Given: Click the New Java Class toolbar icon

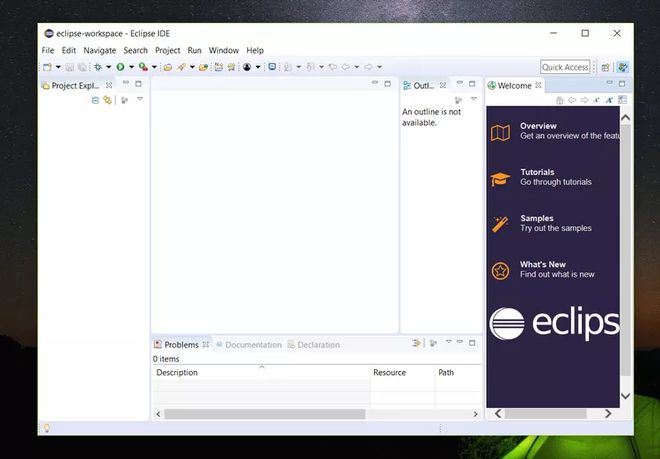Looking at the screenshot, I should (231, 67).
